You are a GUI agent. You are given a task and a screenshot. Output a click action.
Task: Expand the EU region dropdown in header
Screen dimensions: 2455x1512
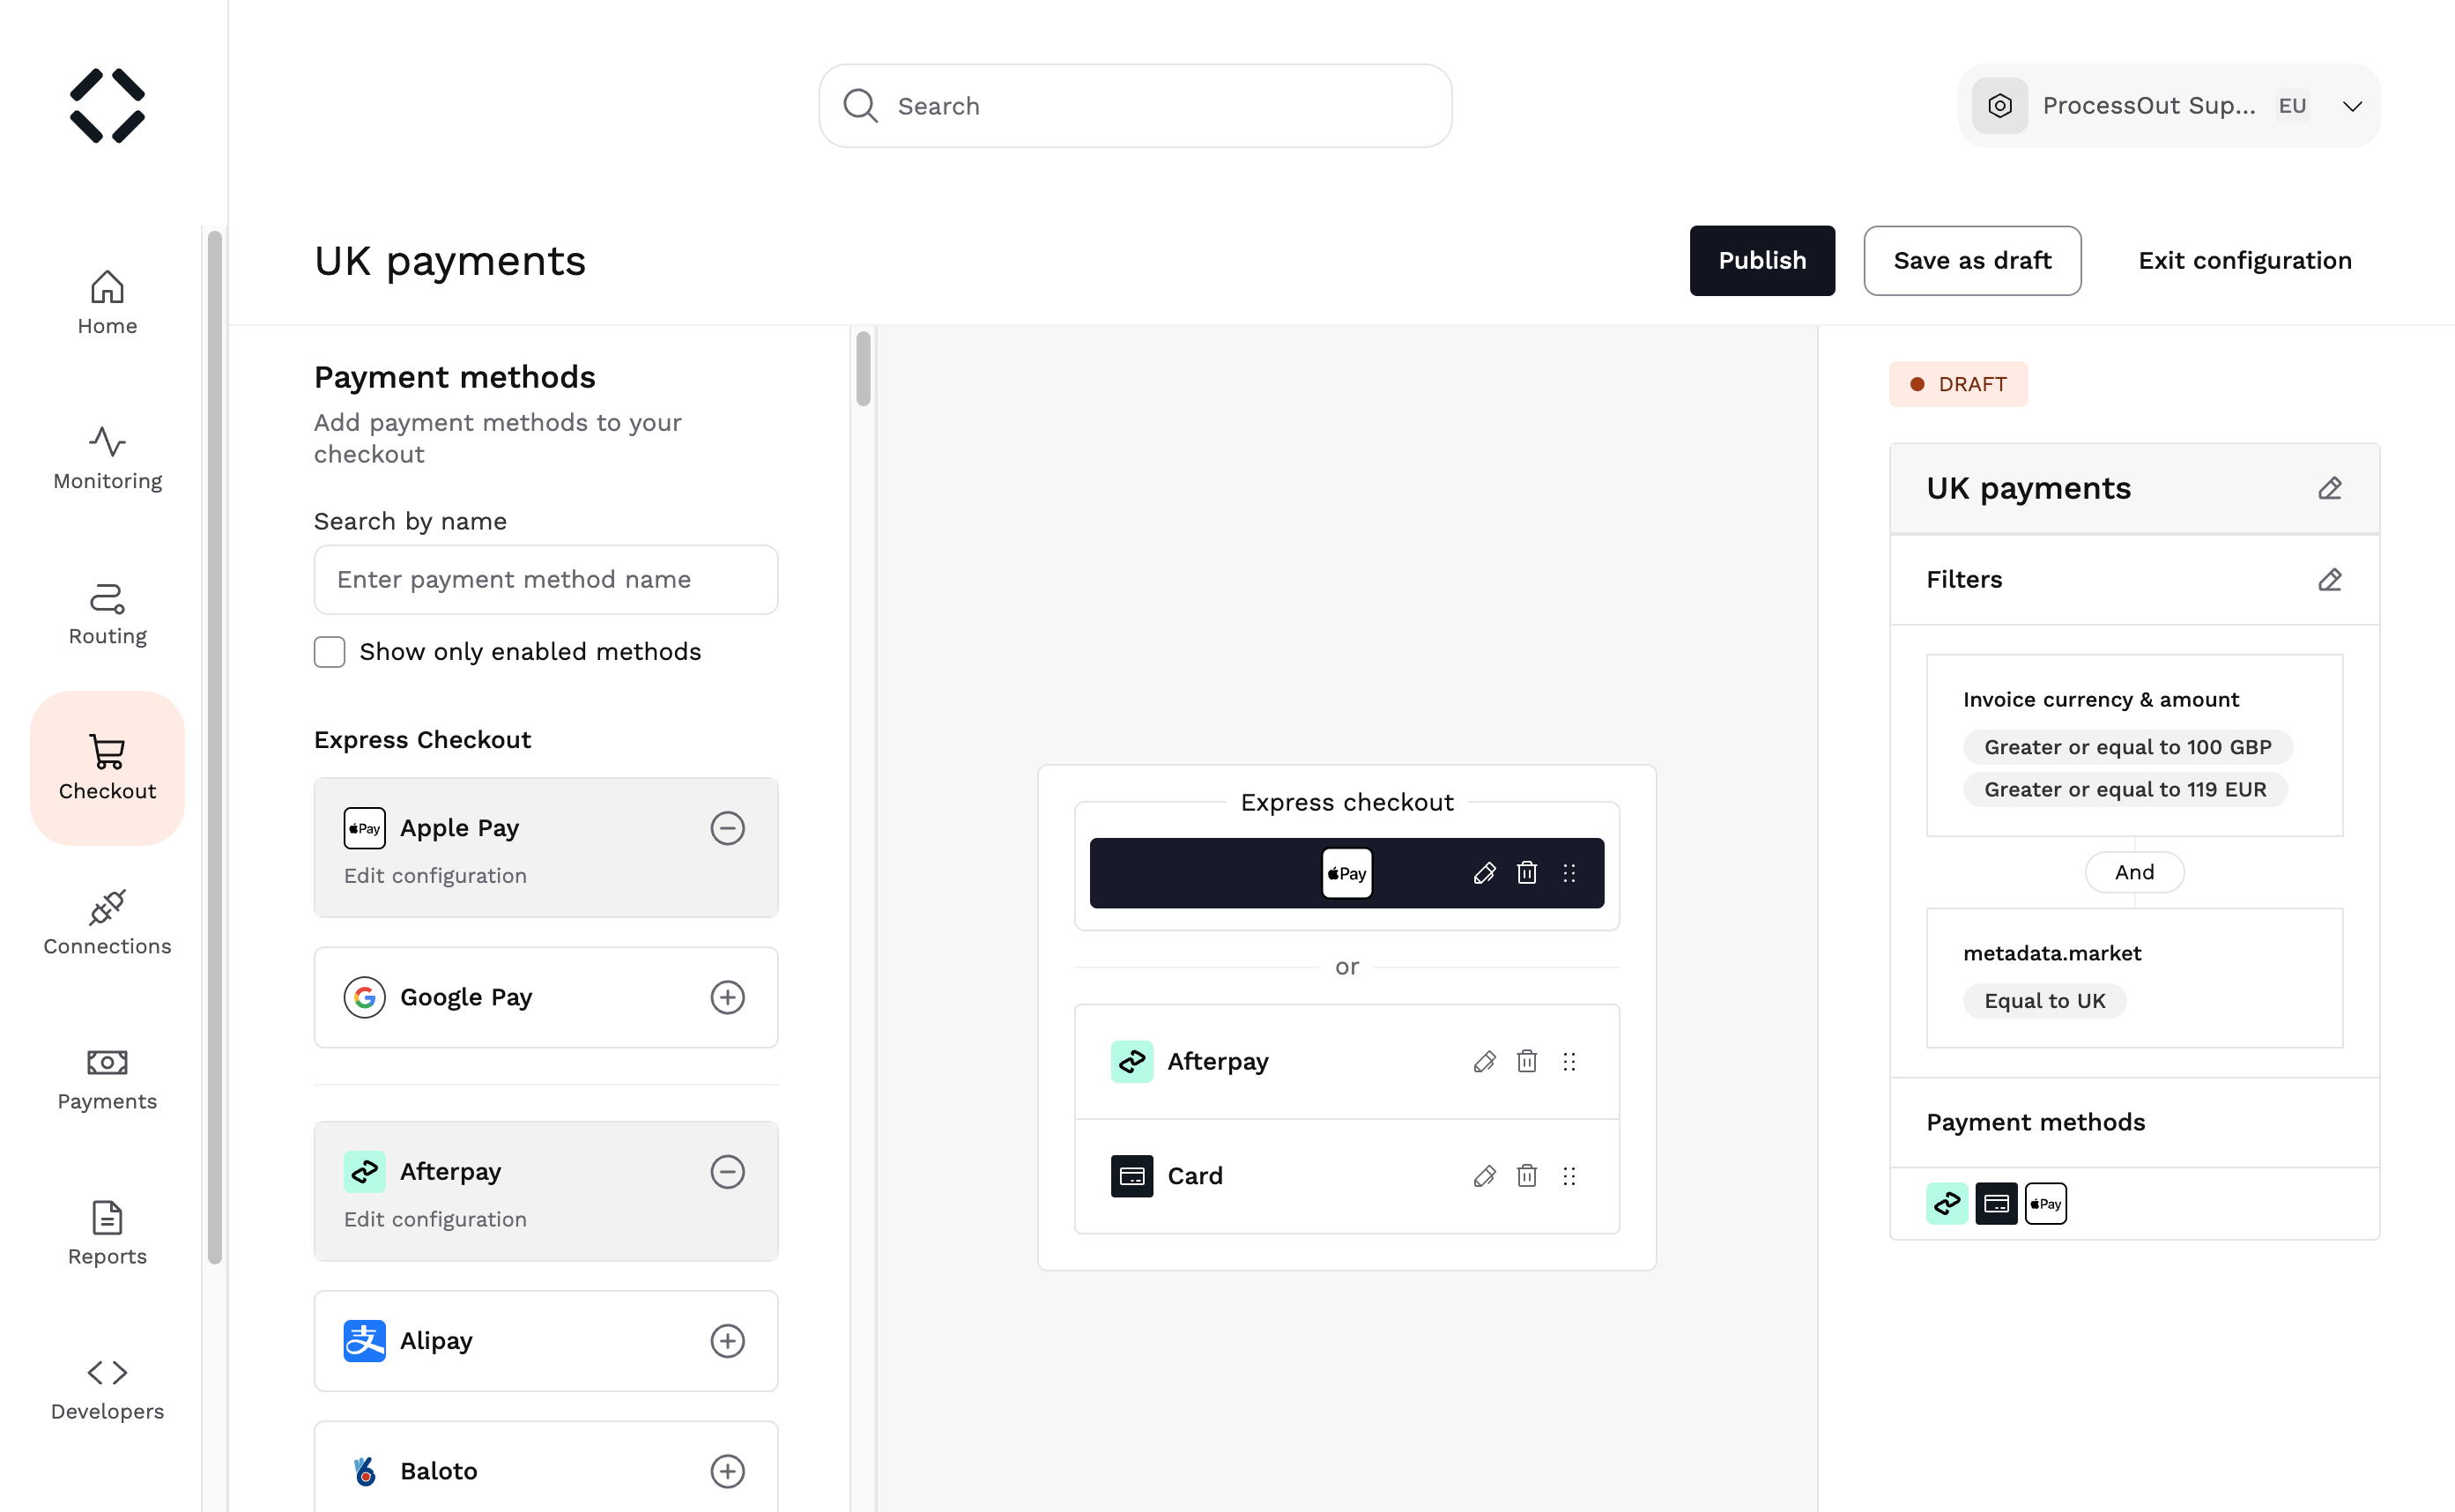click(2352, 105)
